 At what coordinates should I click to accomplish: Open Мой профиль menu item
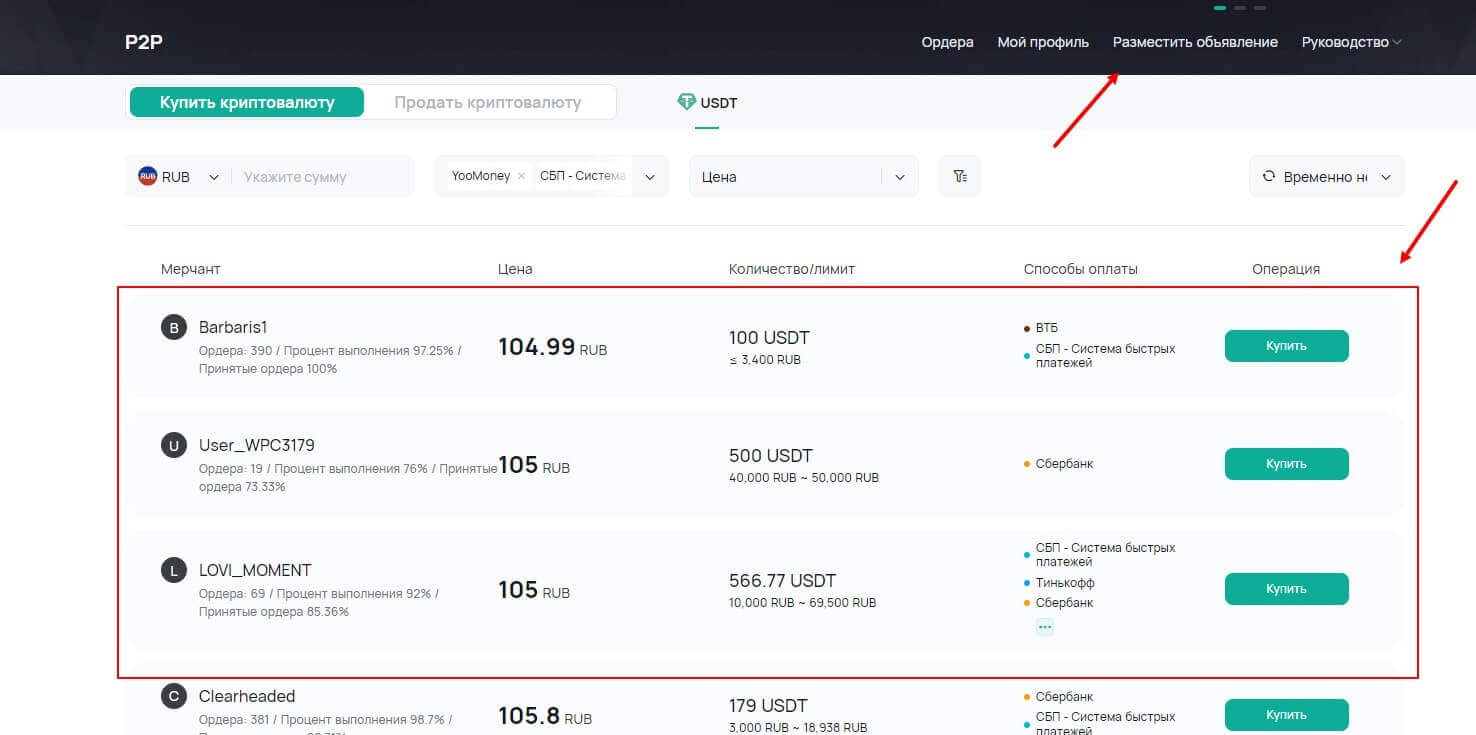point(1043,42)
